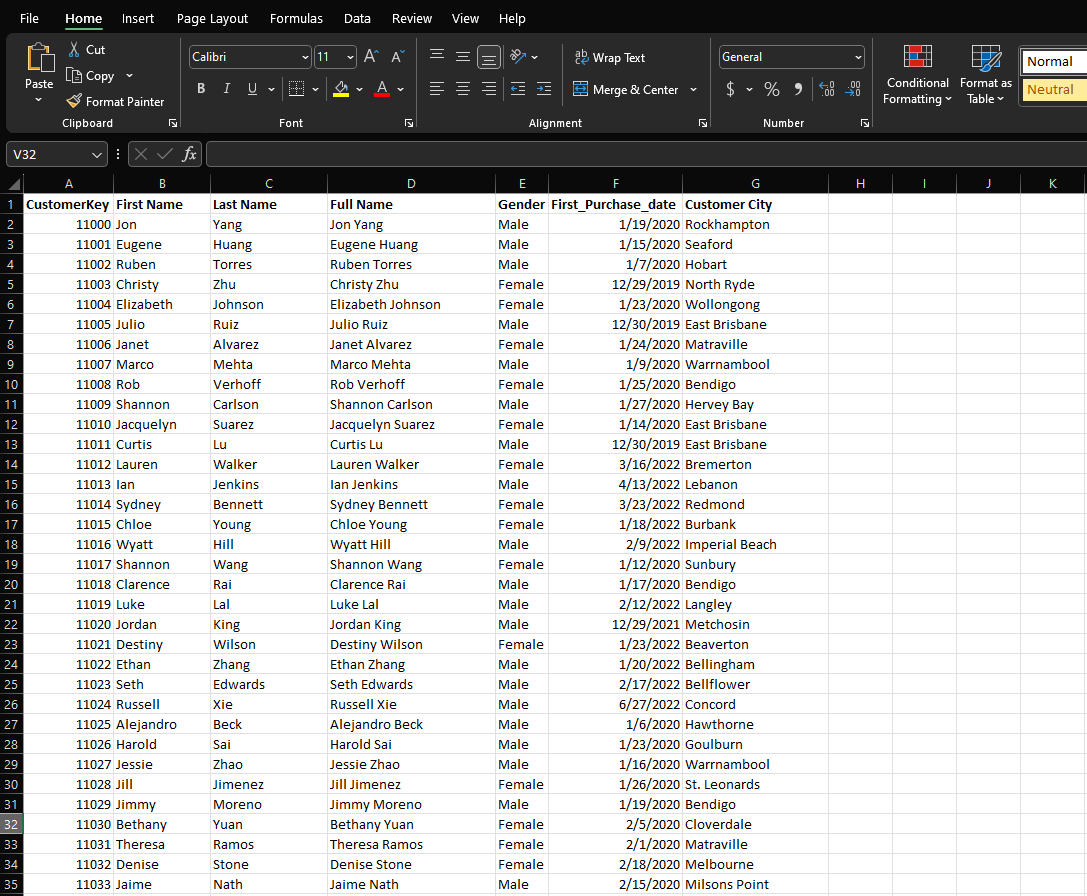Open Conditional Formatting options
Image resolution: width=1087 pixels, height=896 pixels.
point(917,75)
